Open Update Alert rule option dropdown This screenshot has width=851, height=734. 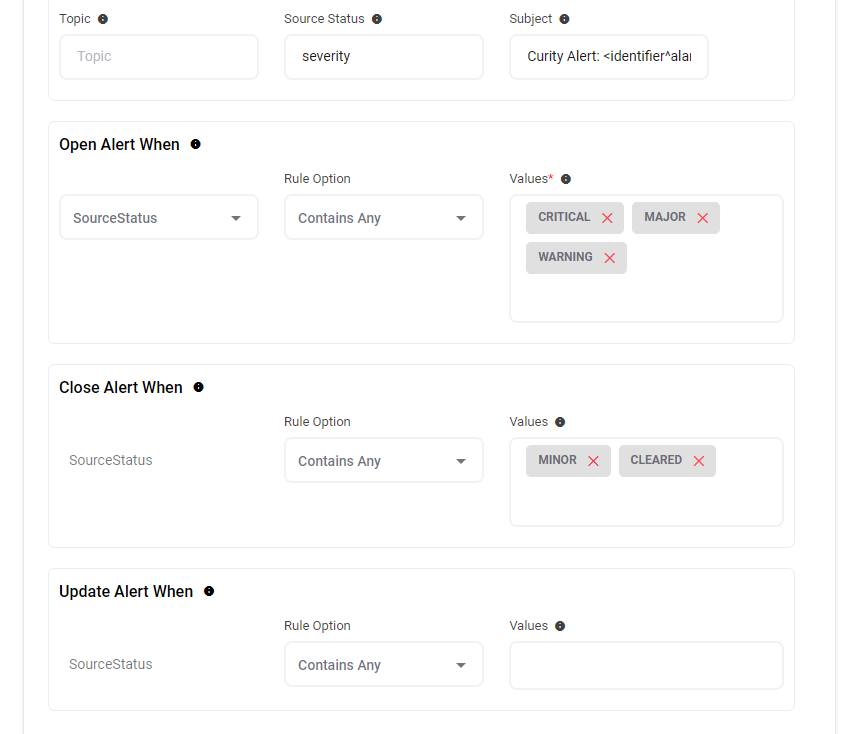pos(383,665)
